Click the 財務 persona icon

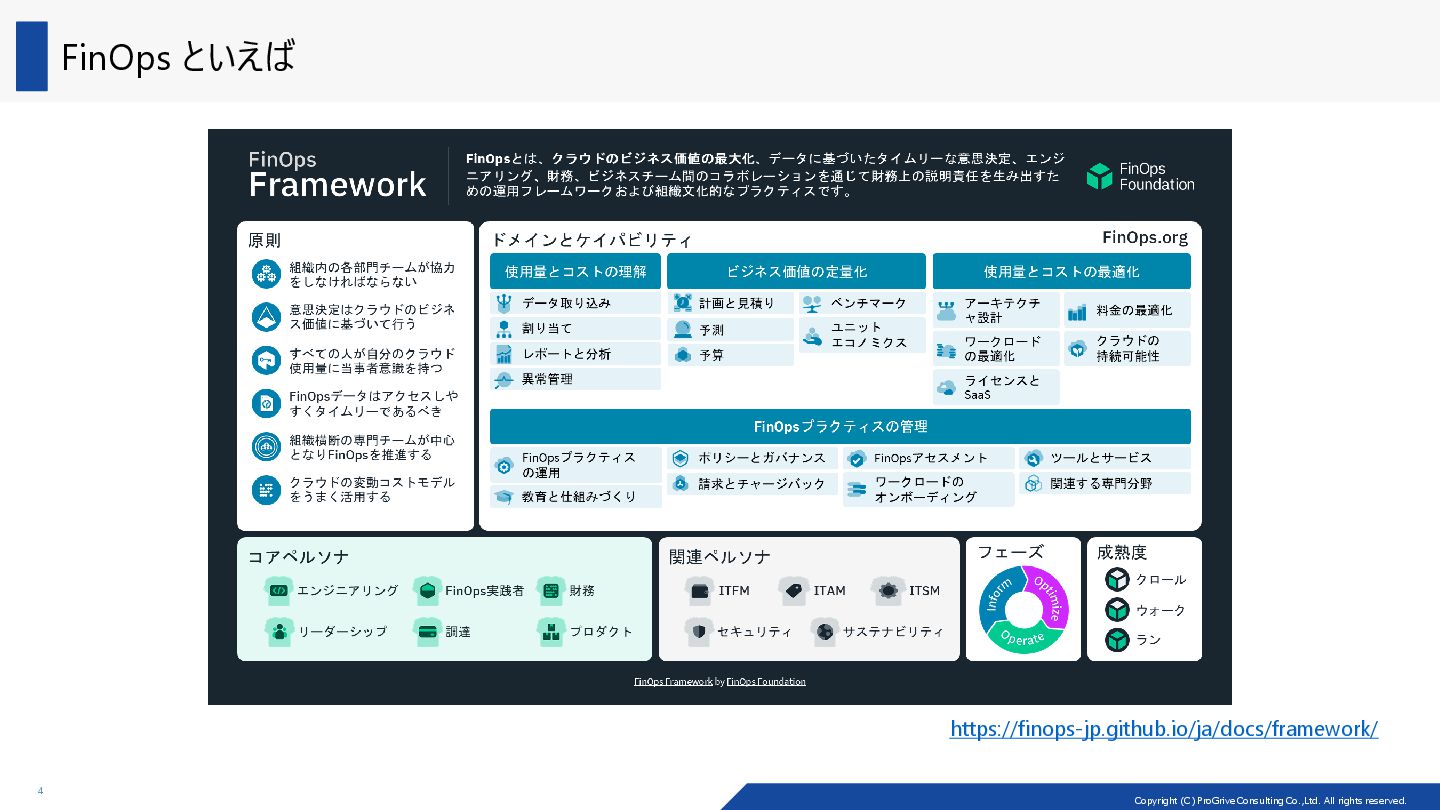(551, 591)
